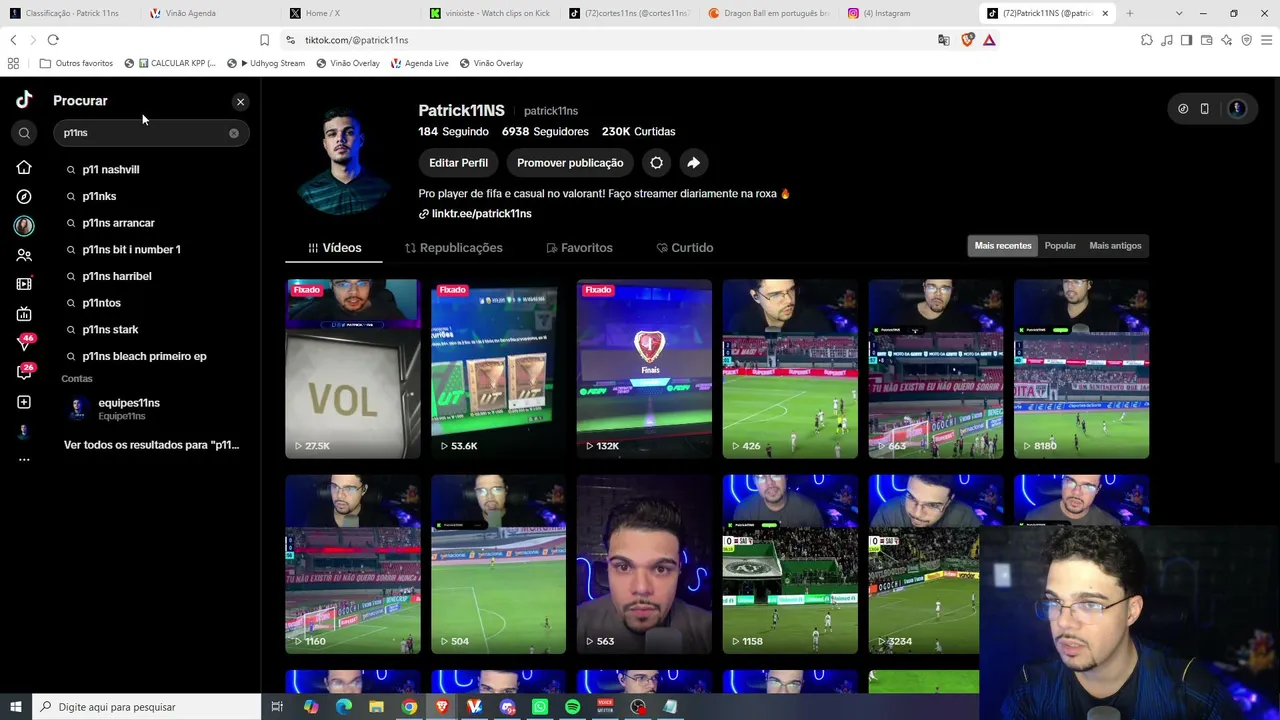Open activity inbox icon with 26 badge
Image resolution: width=1280 pixels, height=720 pixels.
[x=24, y=372]
